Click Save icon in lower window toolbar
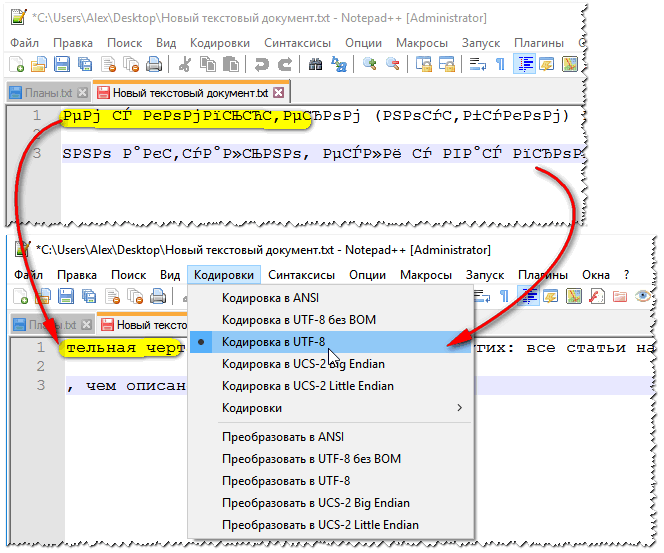 (66, 296)
